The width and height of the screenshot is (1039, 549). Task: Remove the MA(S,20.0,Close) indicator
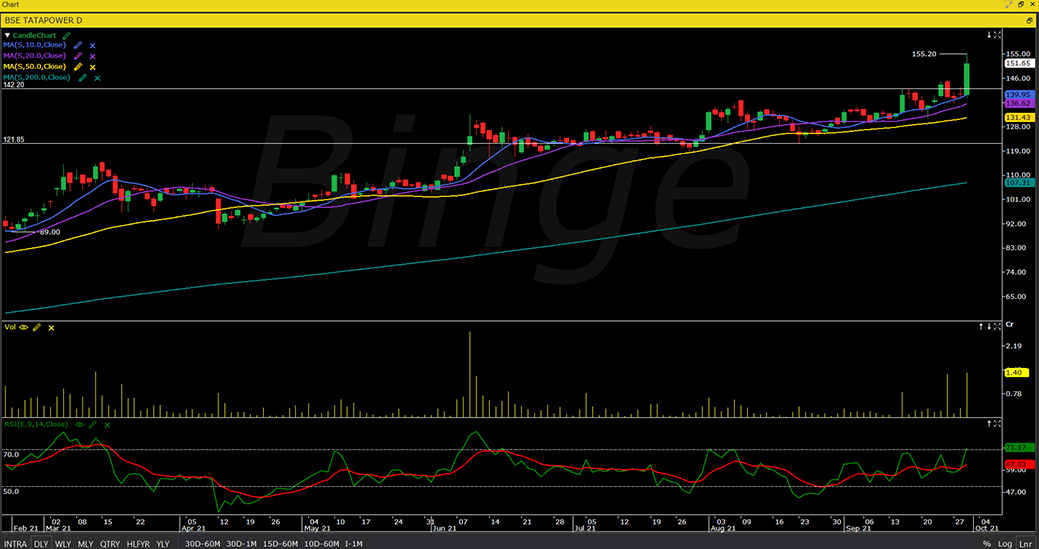tap(93, 56)
